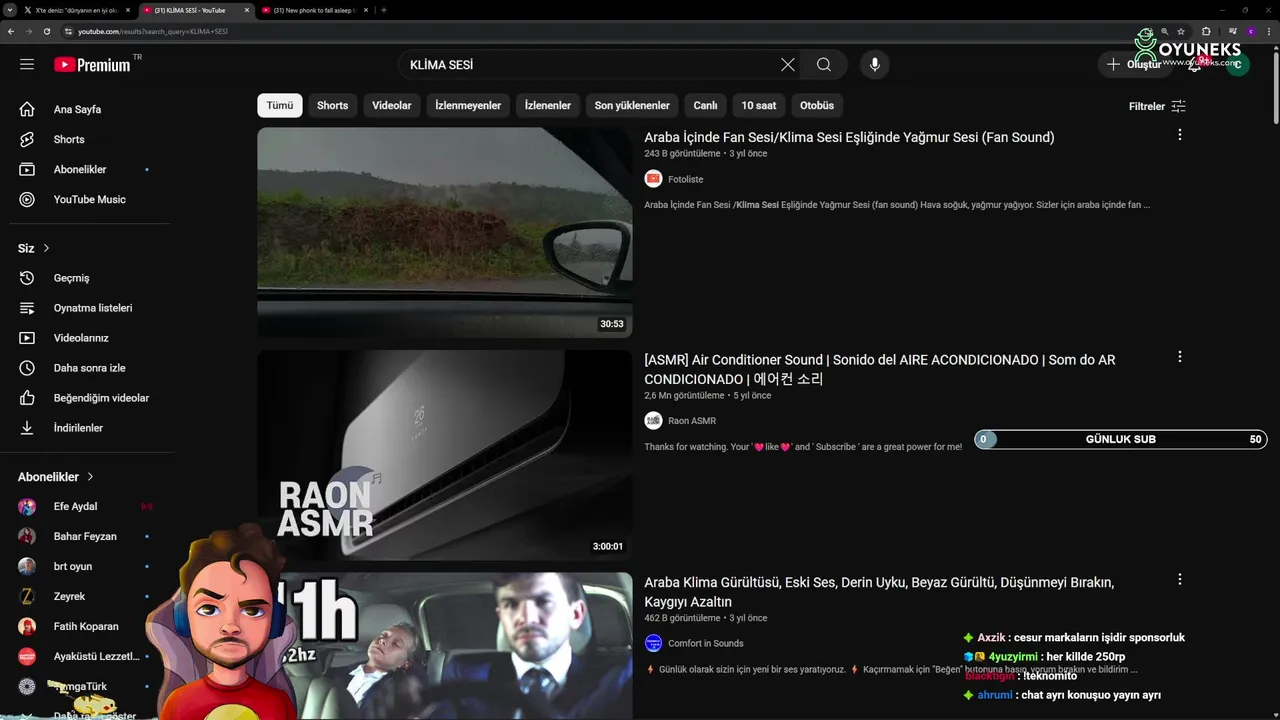Viewport: 1280px width, 720px height.
Task: Select the Canlı filter chip
Action: pyautogui.click(x=706, y=105)
